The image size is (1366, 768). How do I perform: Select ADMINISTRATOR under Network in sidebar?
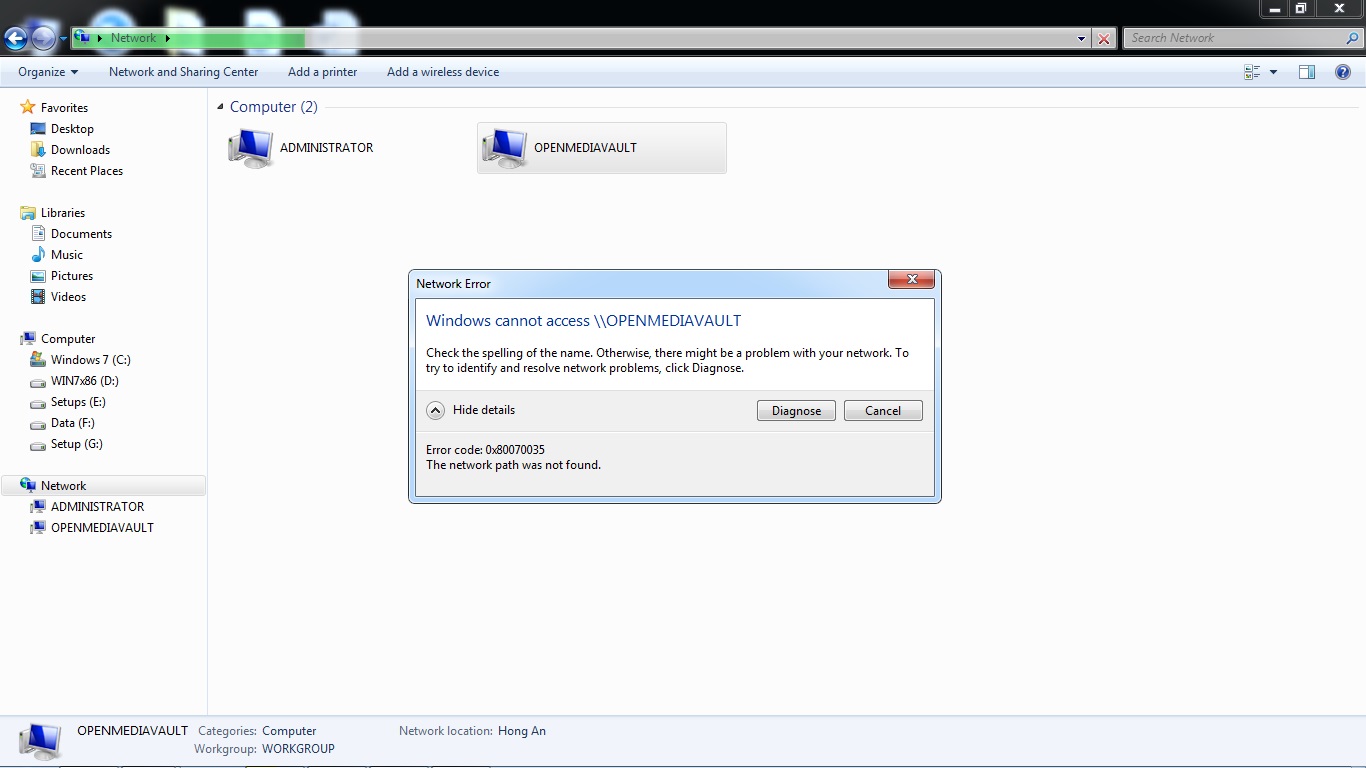click(x=97, y=507)
